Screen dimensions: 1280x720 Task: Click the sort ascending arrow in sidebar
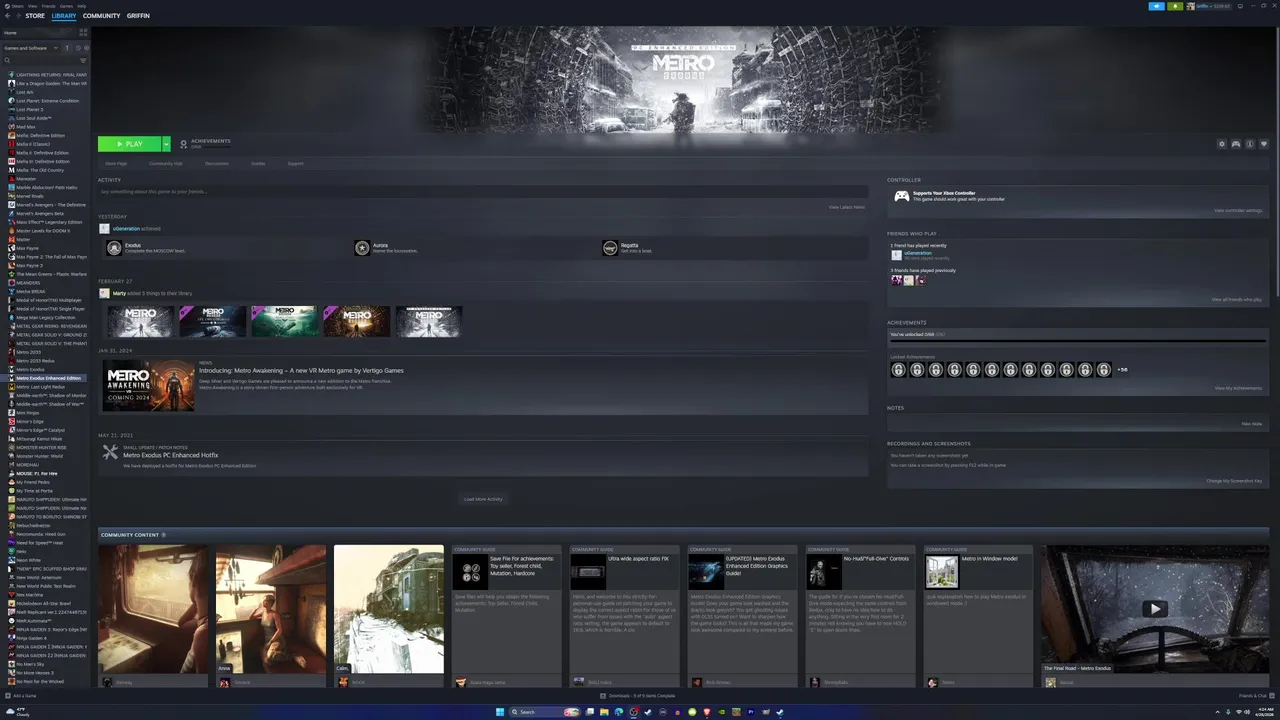point(67,48)
